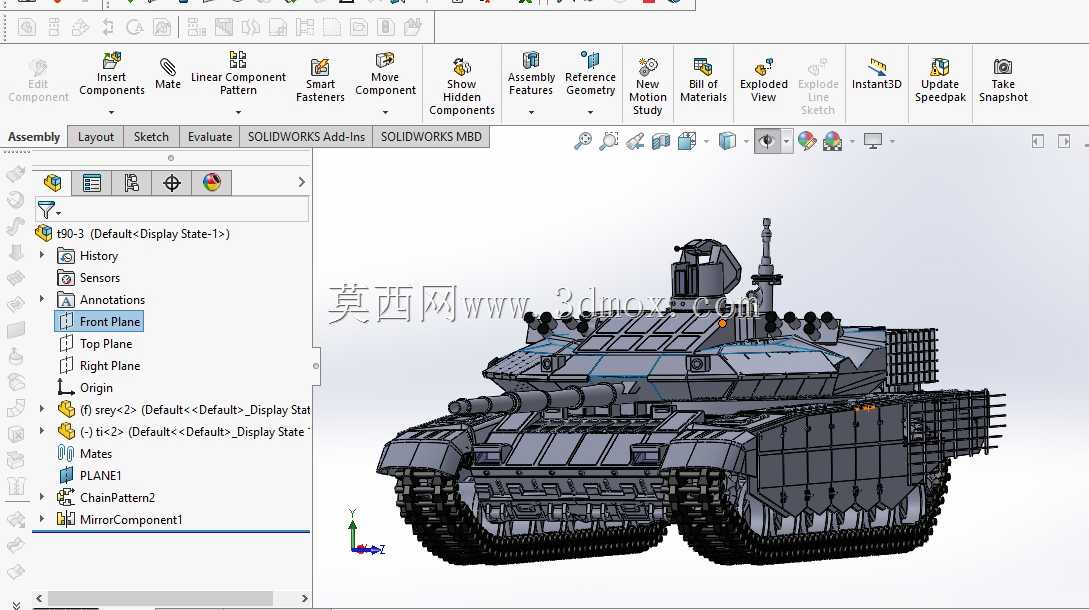The height and width of the screenshot is (610, 1089).
Task: Open DisplayManager tab icon
Action: (x=212, y=183)
